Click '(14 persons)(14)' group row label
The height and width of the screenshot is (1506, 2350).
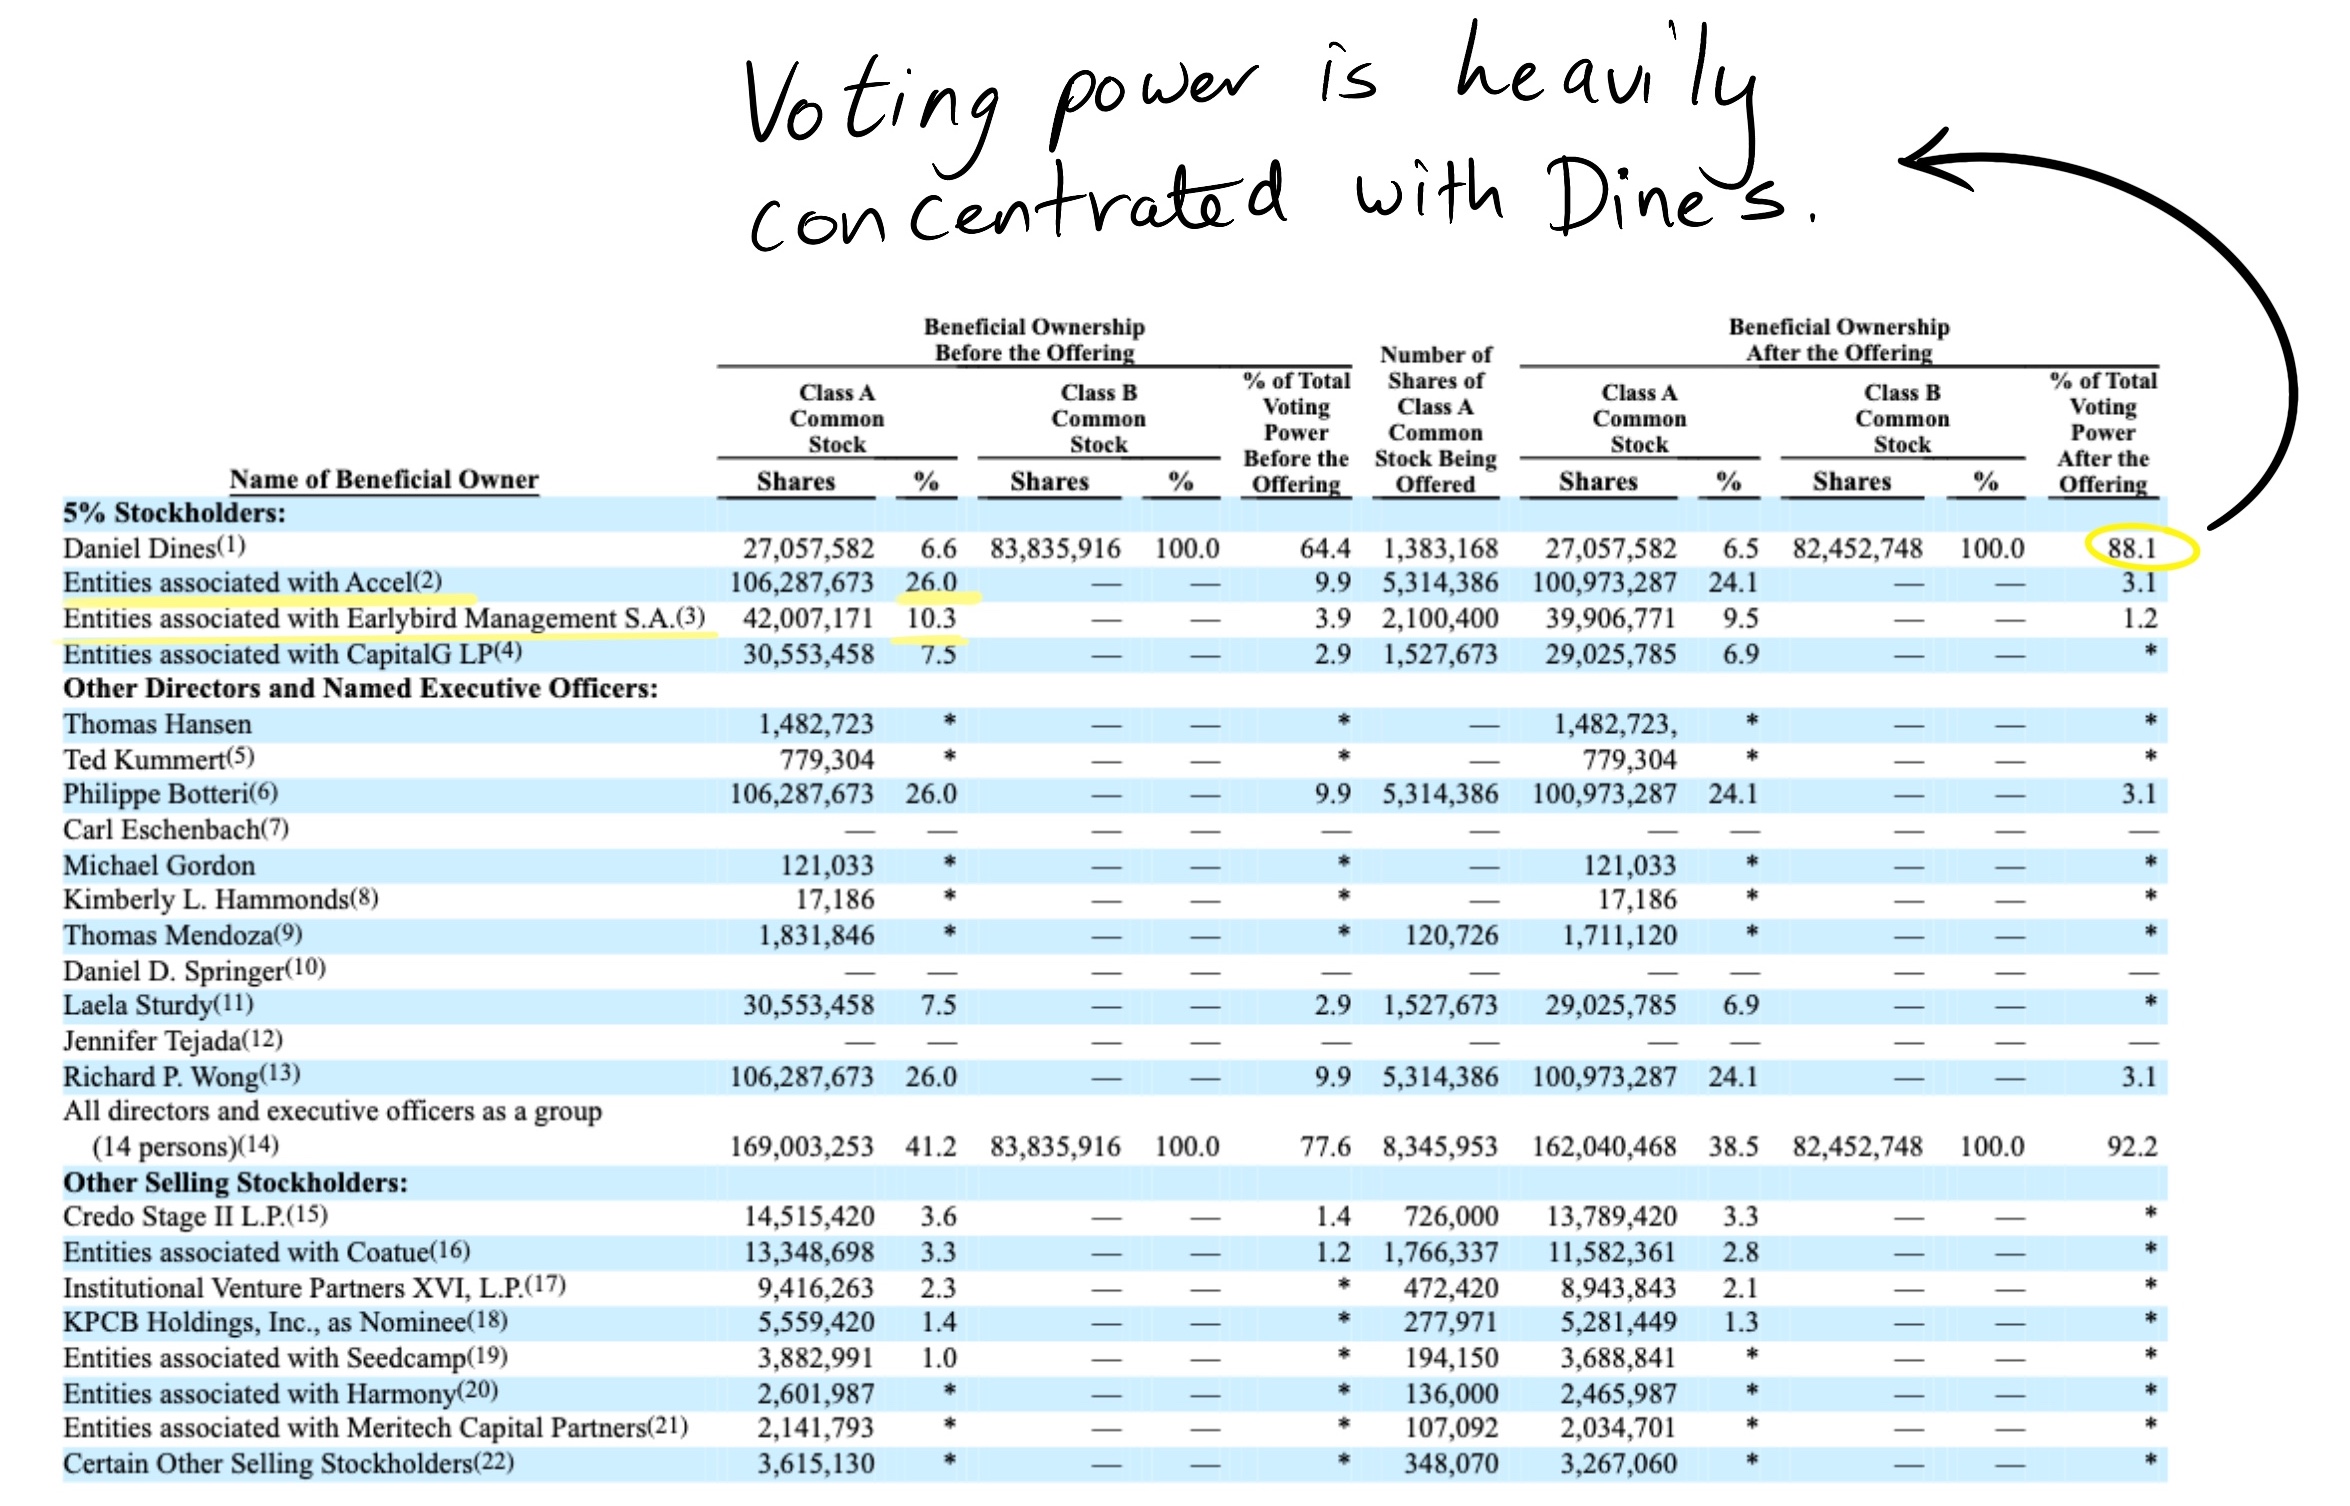click(x=185, y=1146)
